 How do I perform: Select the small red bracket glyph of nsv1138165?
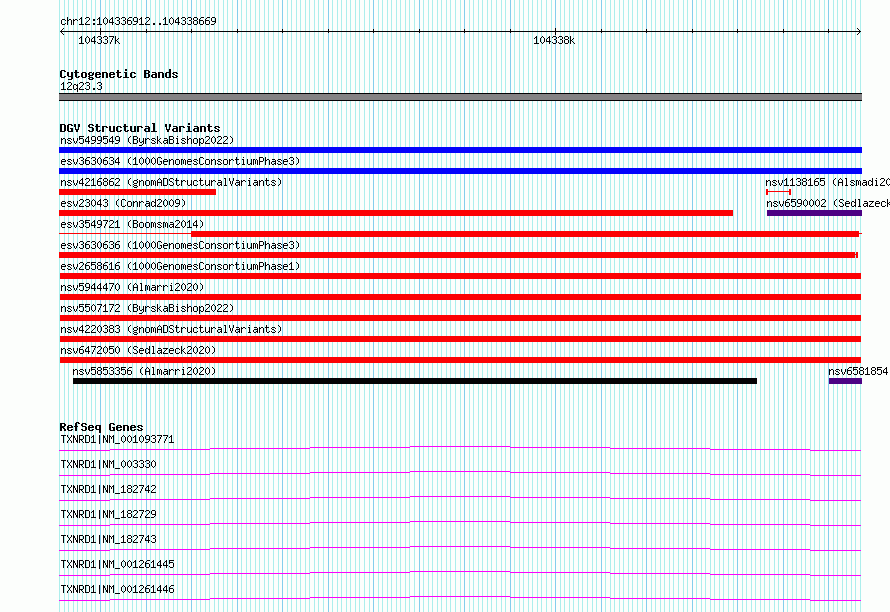coord(778,192)
